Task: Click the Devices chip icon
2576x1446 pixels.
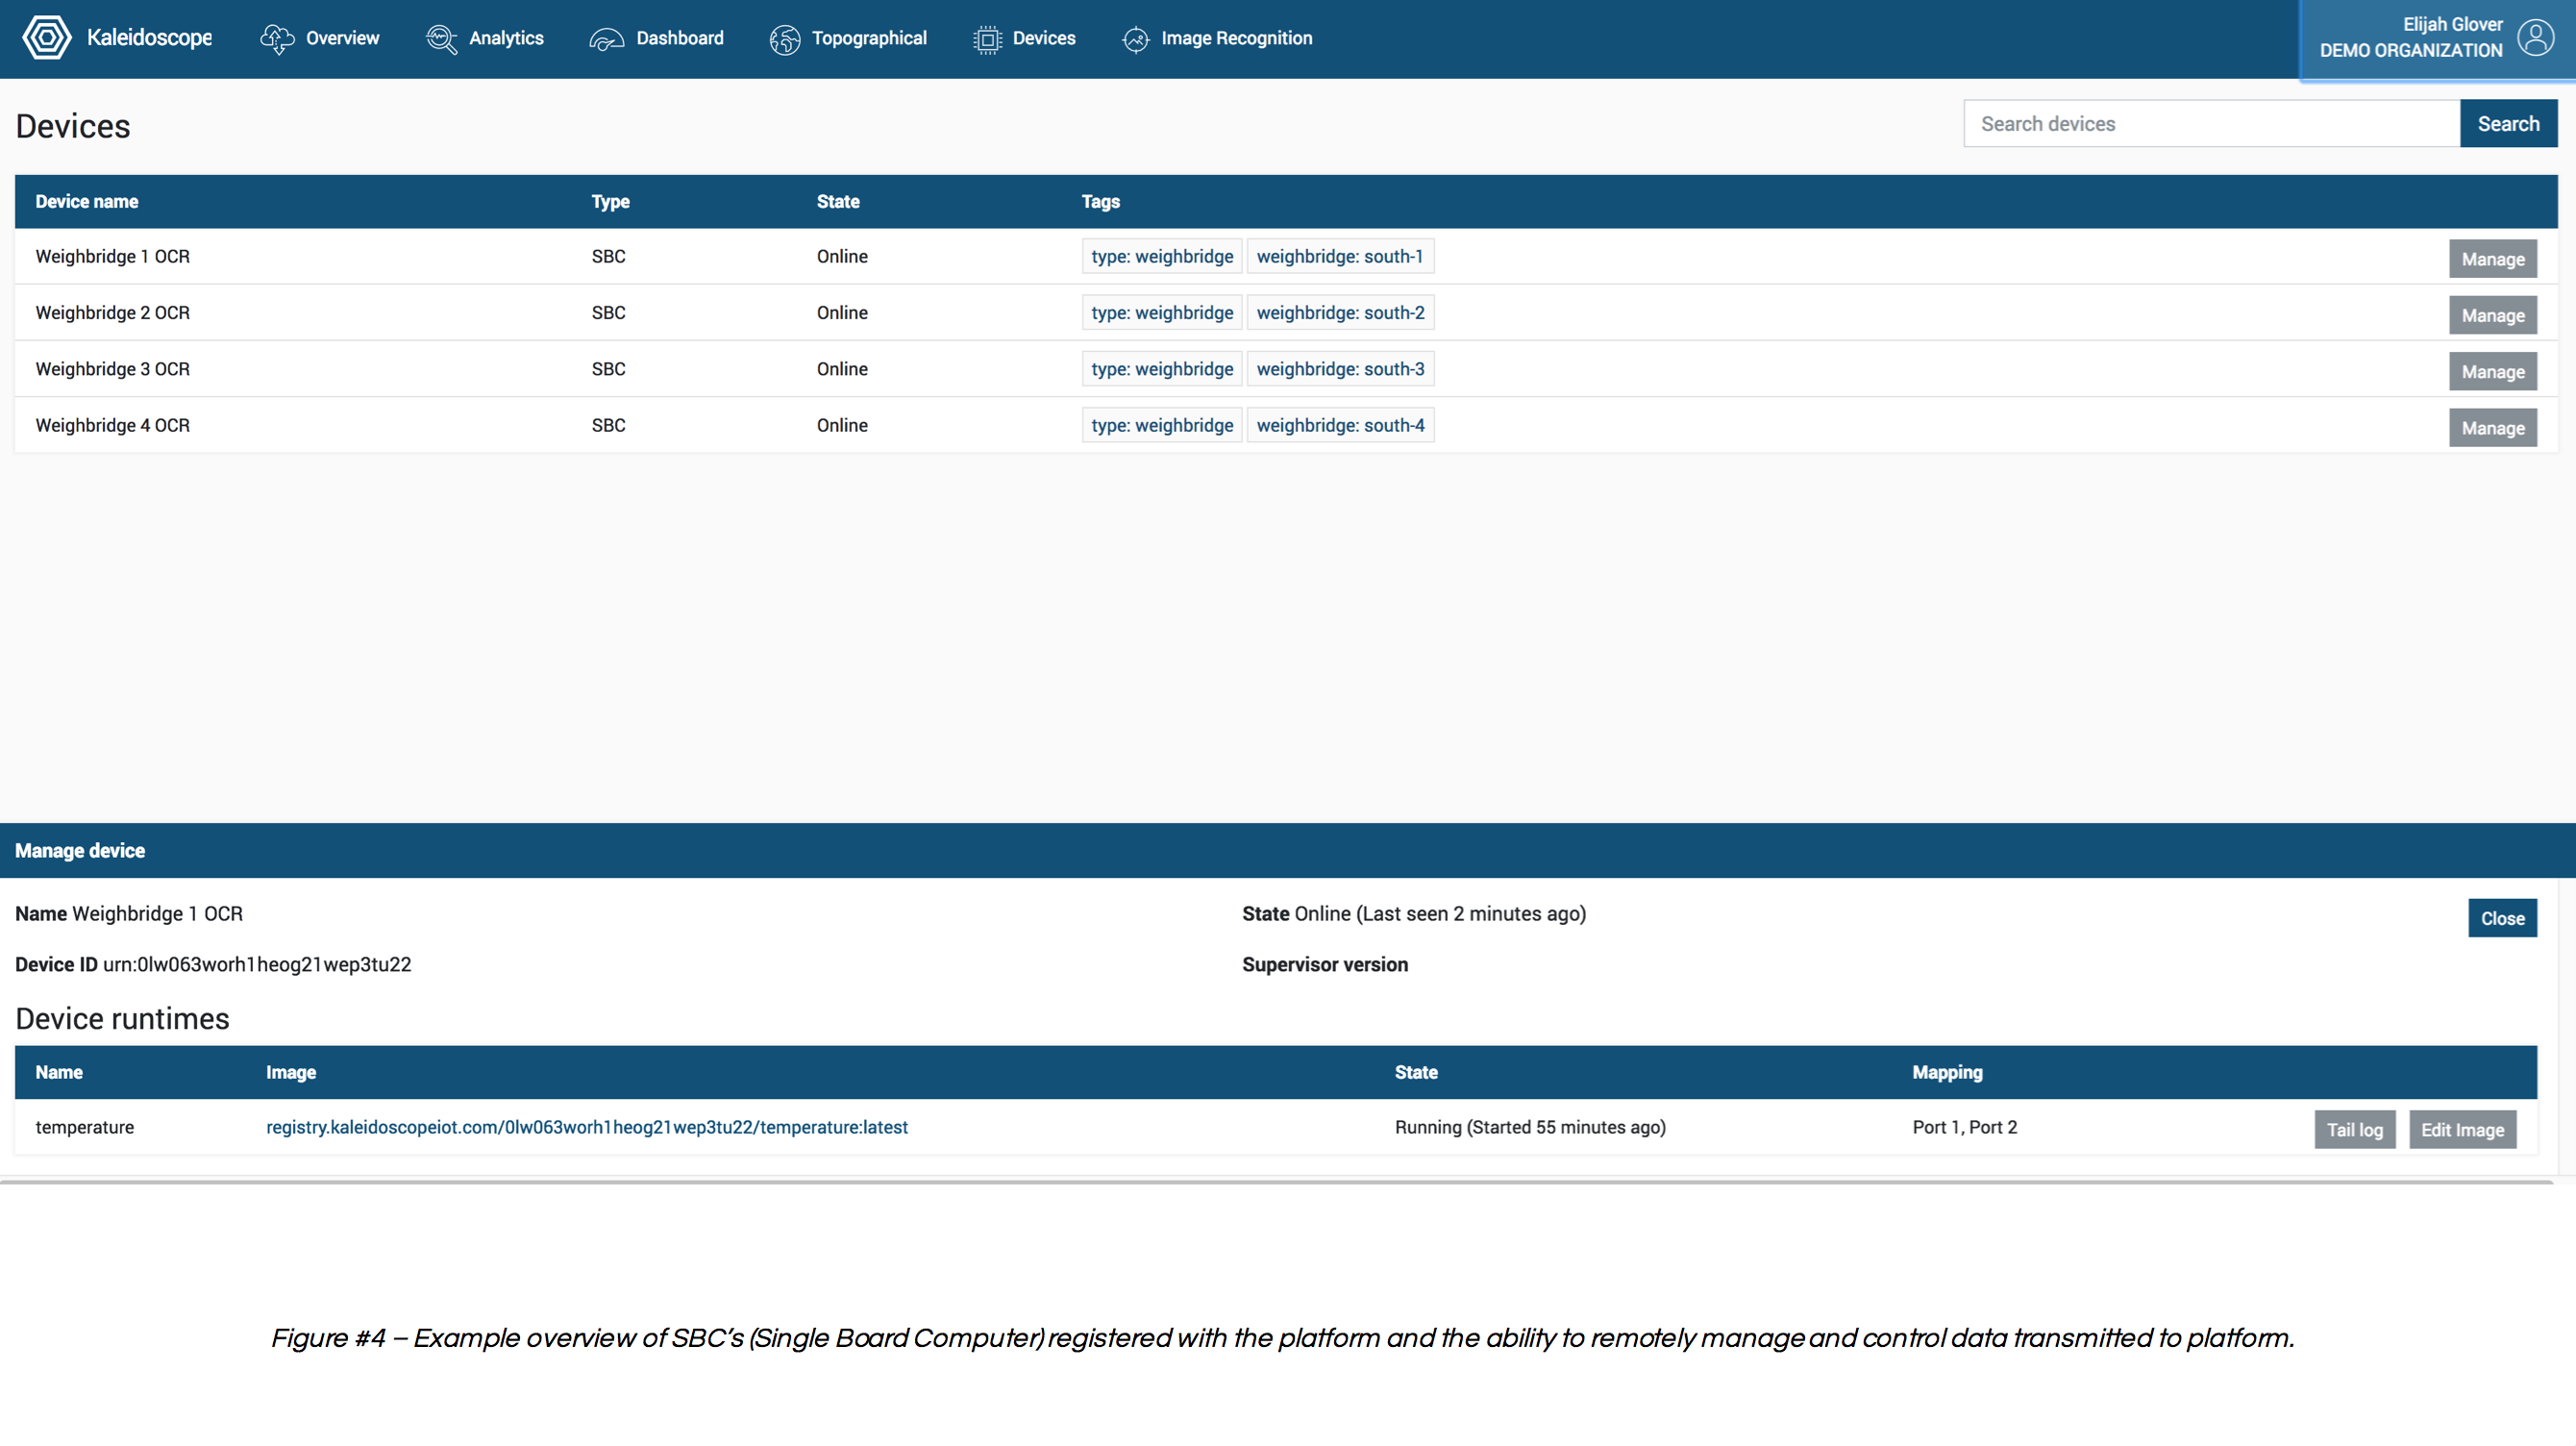Action: pyautogui.click(x=987, y=39)
